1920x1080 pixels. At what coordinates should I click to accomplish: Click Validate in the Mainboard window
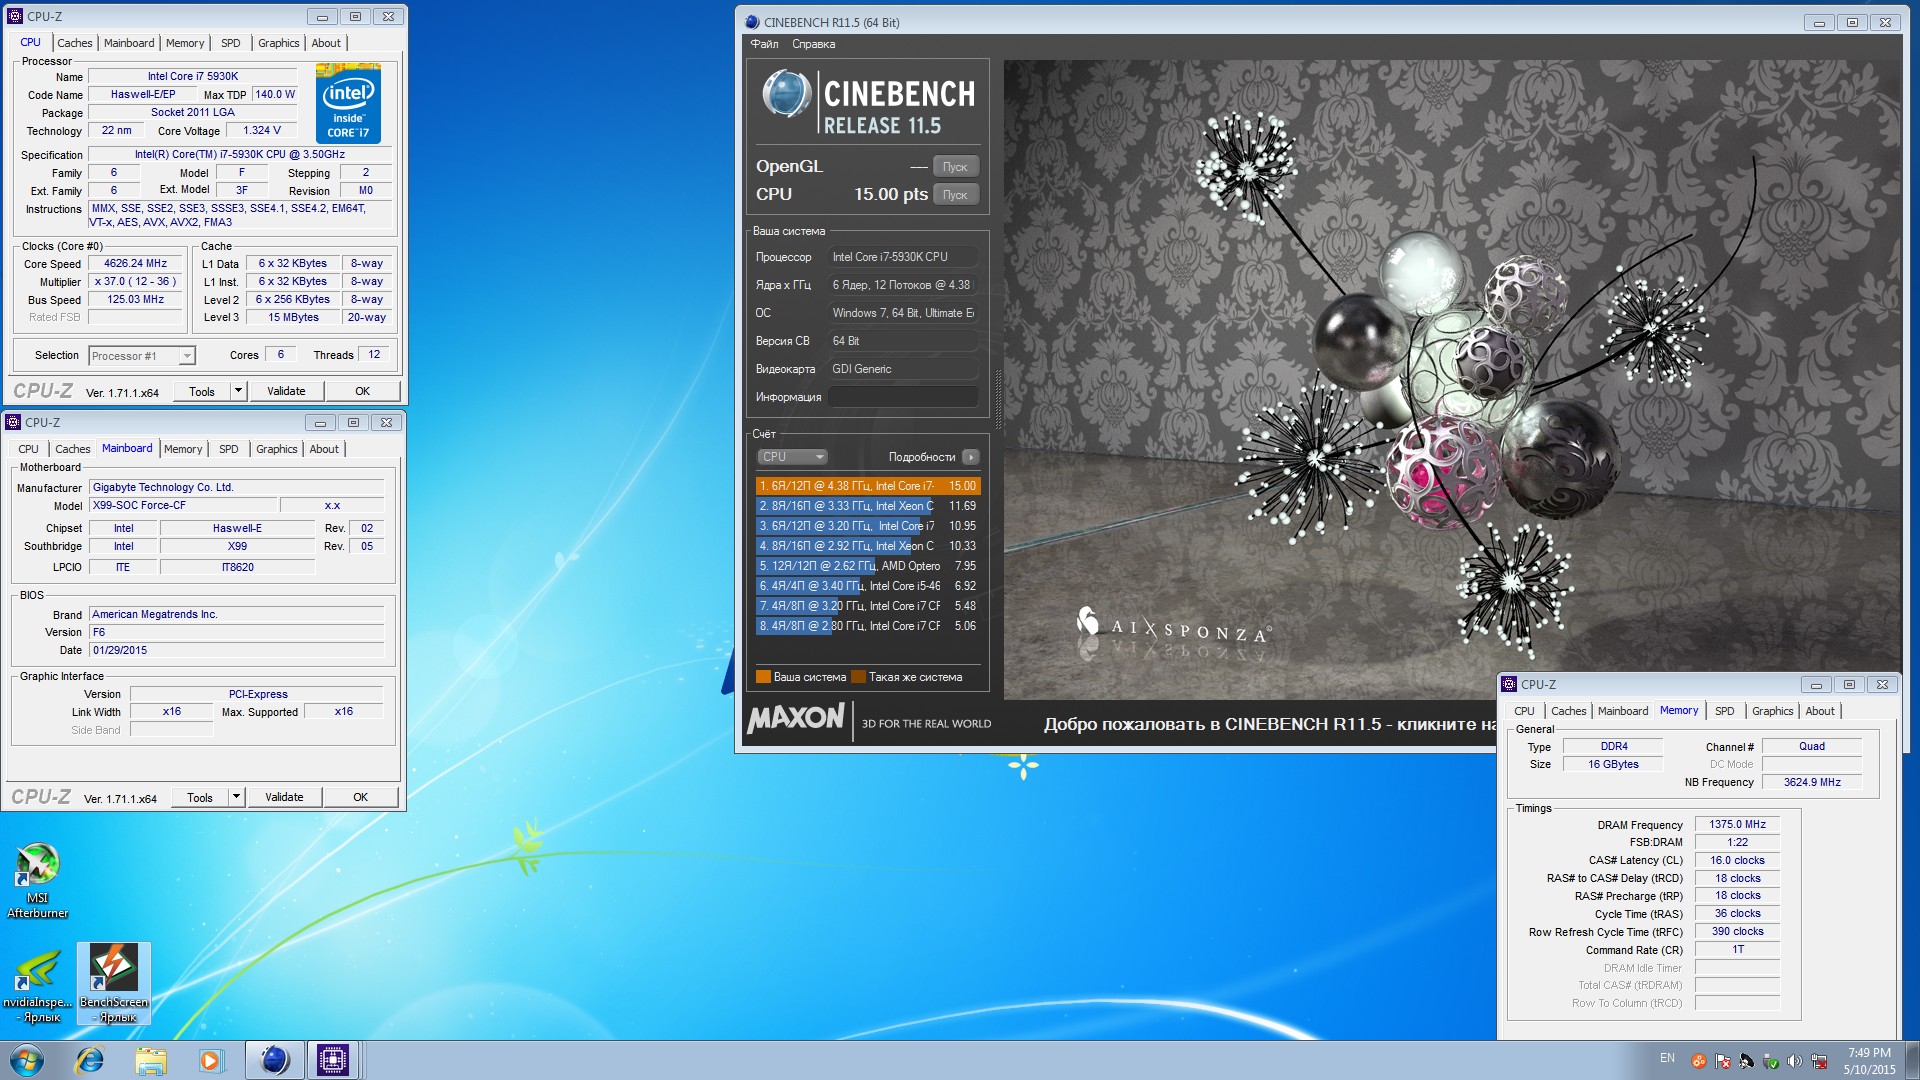[284, 797]
